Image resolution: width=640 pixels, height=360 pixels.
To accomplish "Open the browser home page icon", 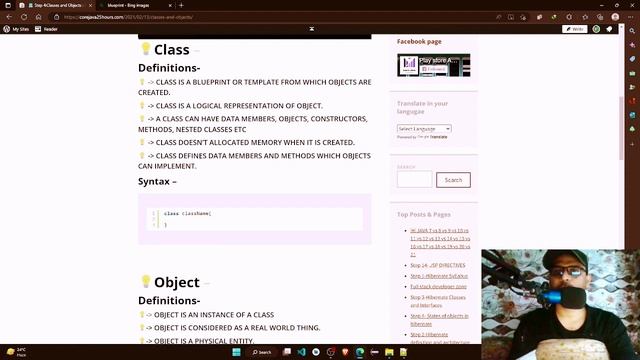I will [38, 17].
